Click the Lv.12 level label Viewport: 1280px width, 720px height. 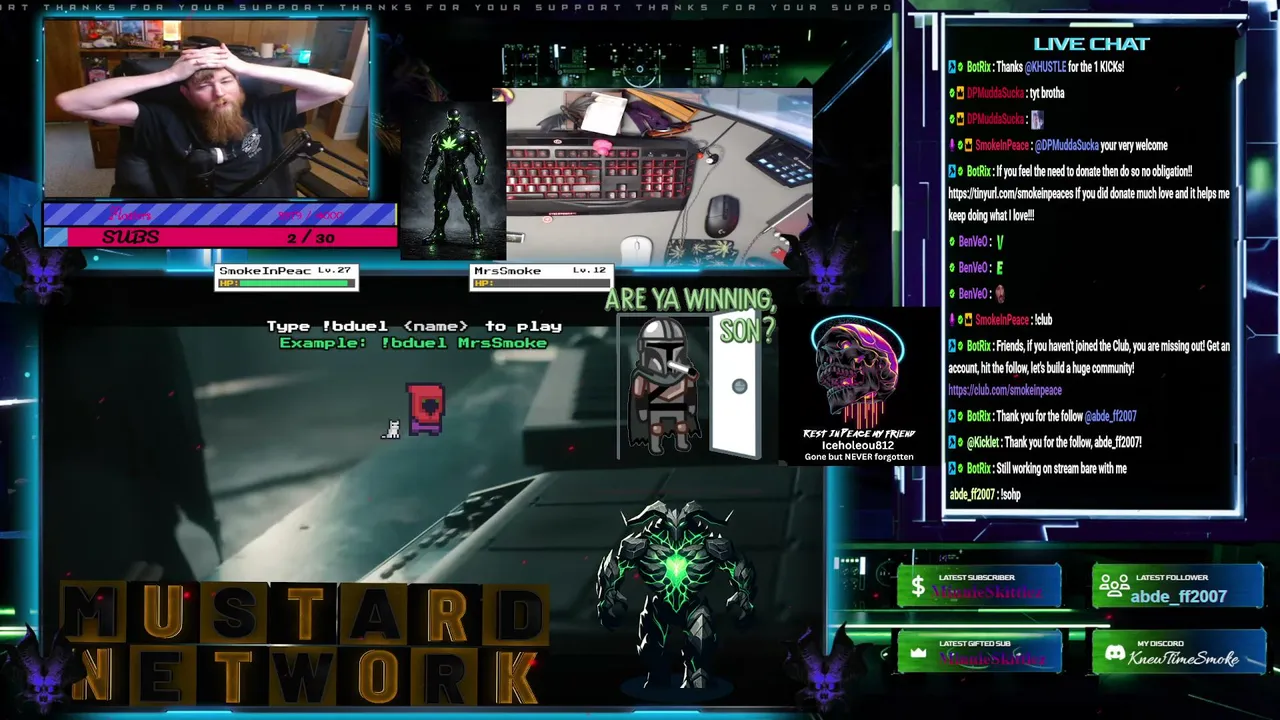(x=589, y=271)
